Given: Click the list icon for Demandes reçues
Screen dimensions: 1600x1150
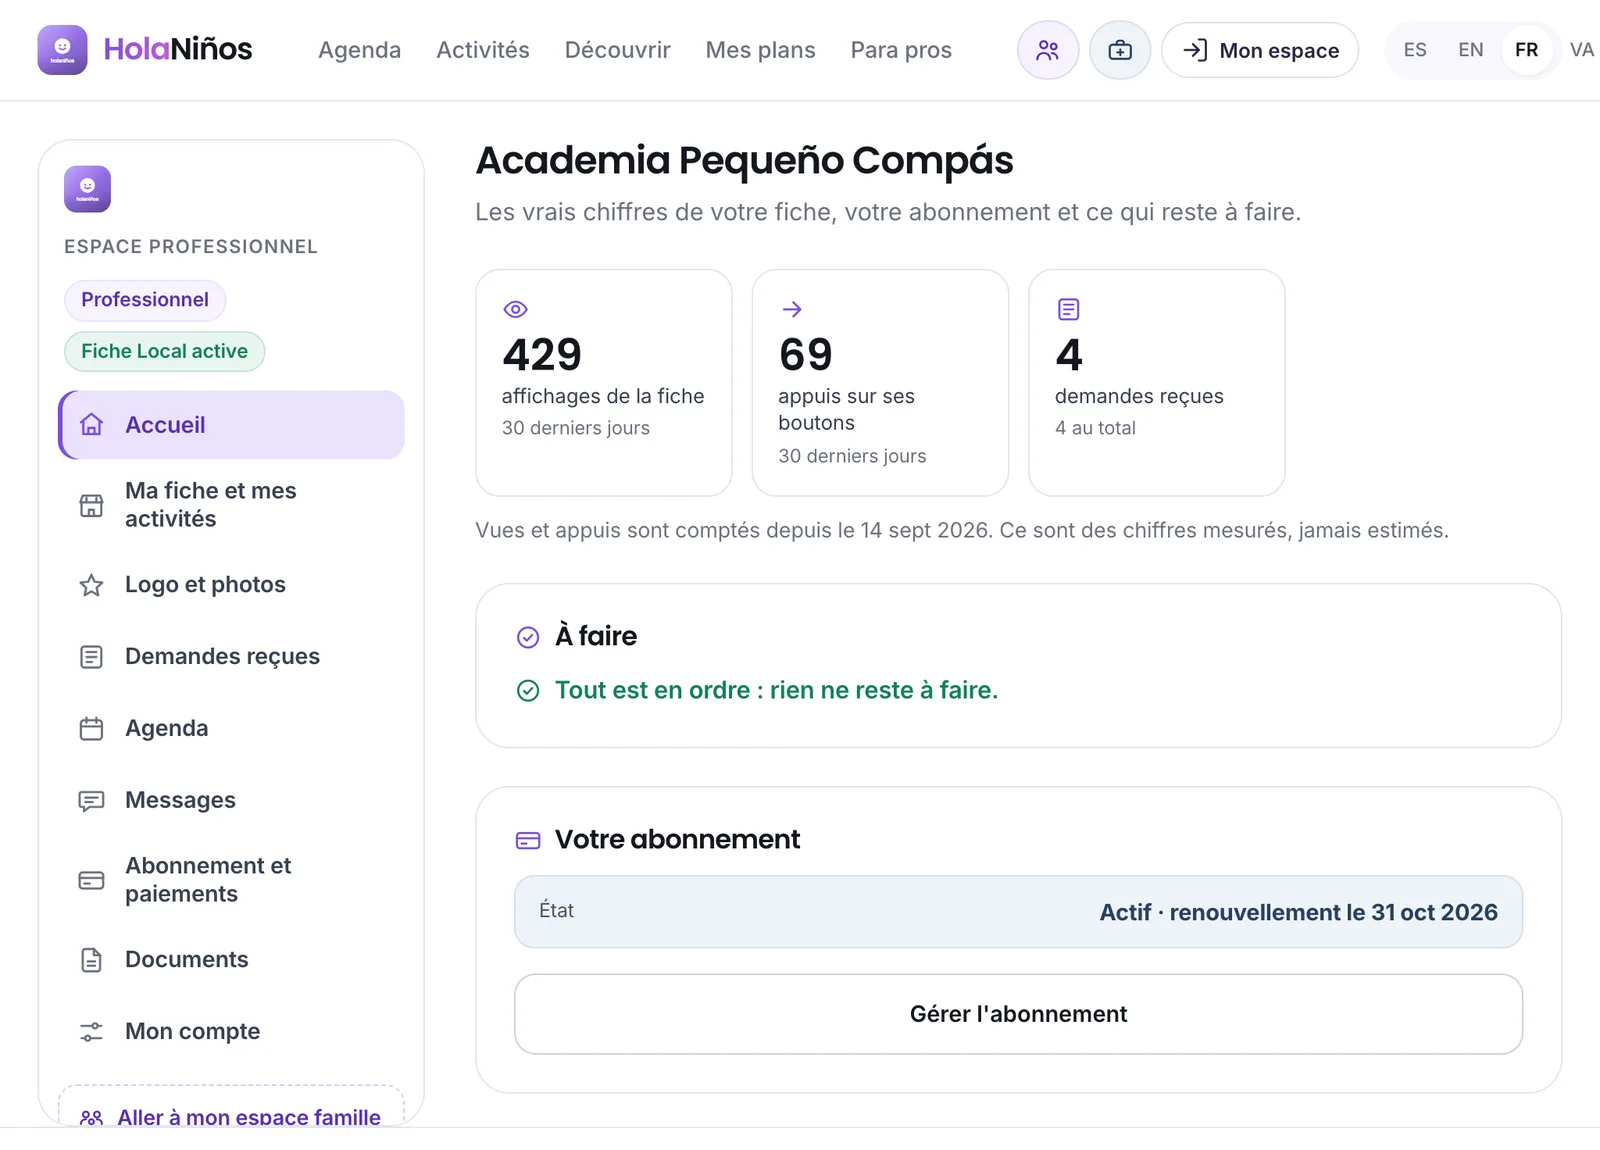Looking at the screenshot, I should tap(91, 657).
